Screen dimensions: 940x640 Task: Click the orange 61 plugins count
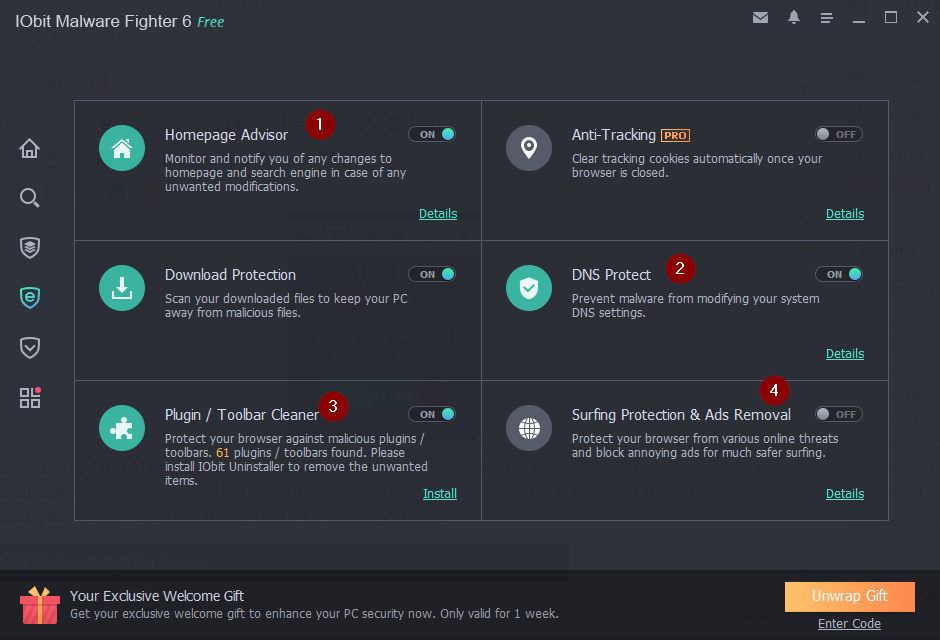[222, 453]
